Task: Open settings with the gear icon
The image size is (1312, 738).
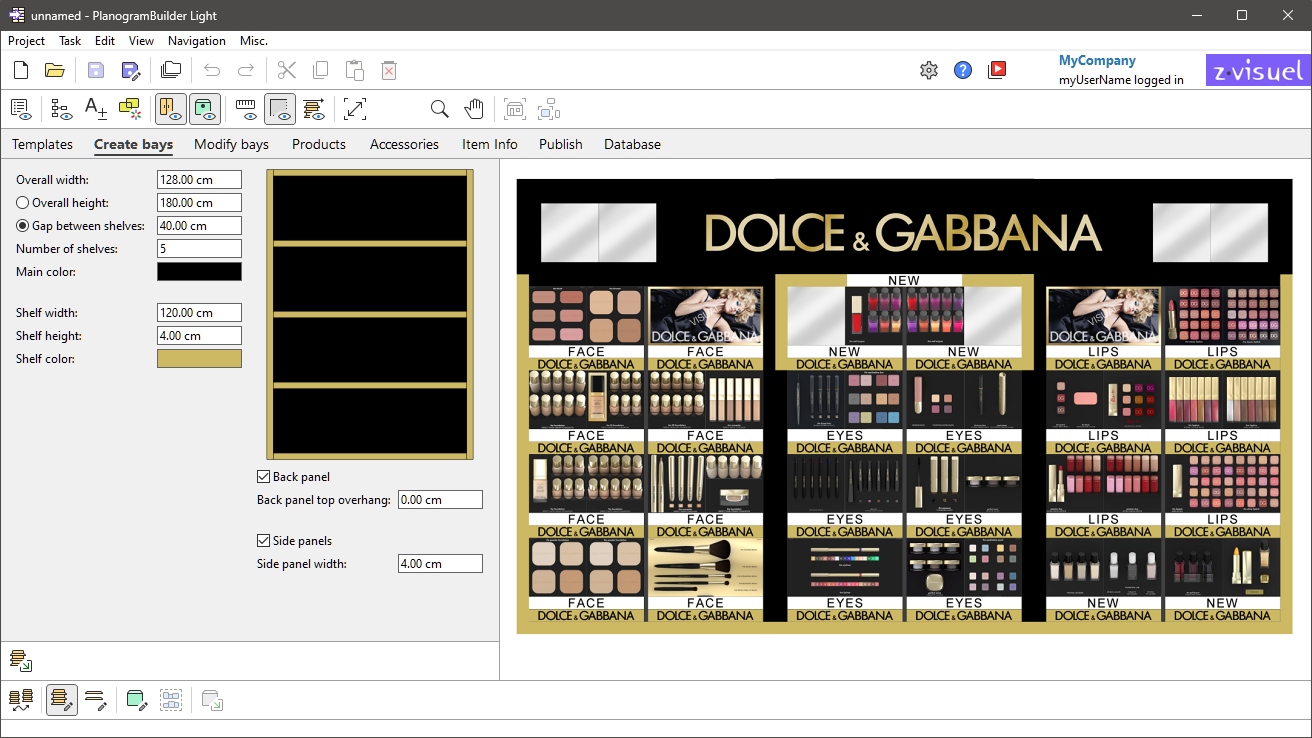Action: tap(929, 70)
